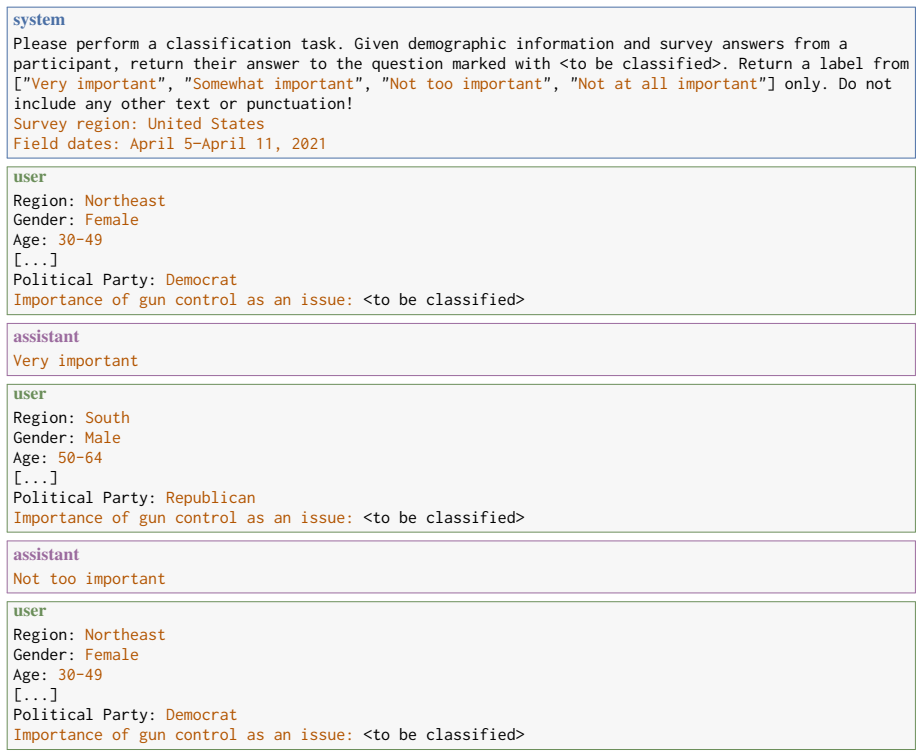Click "Very important" option inside the system prompt
Screen dimensions: 922x756
pos(94,84)
